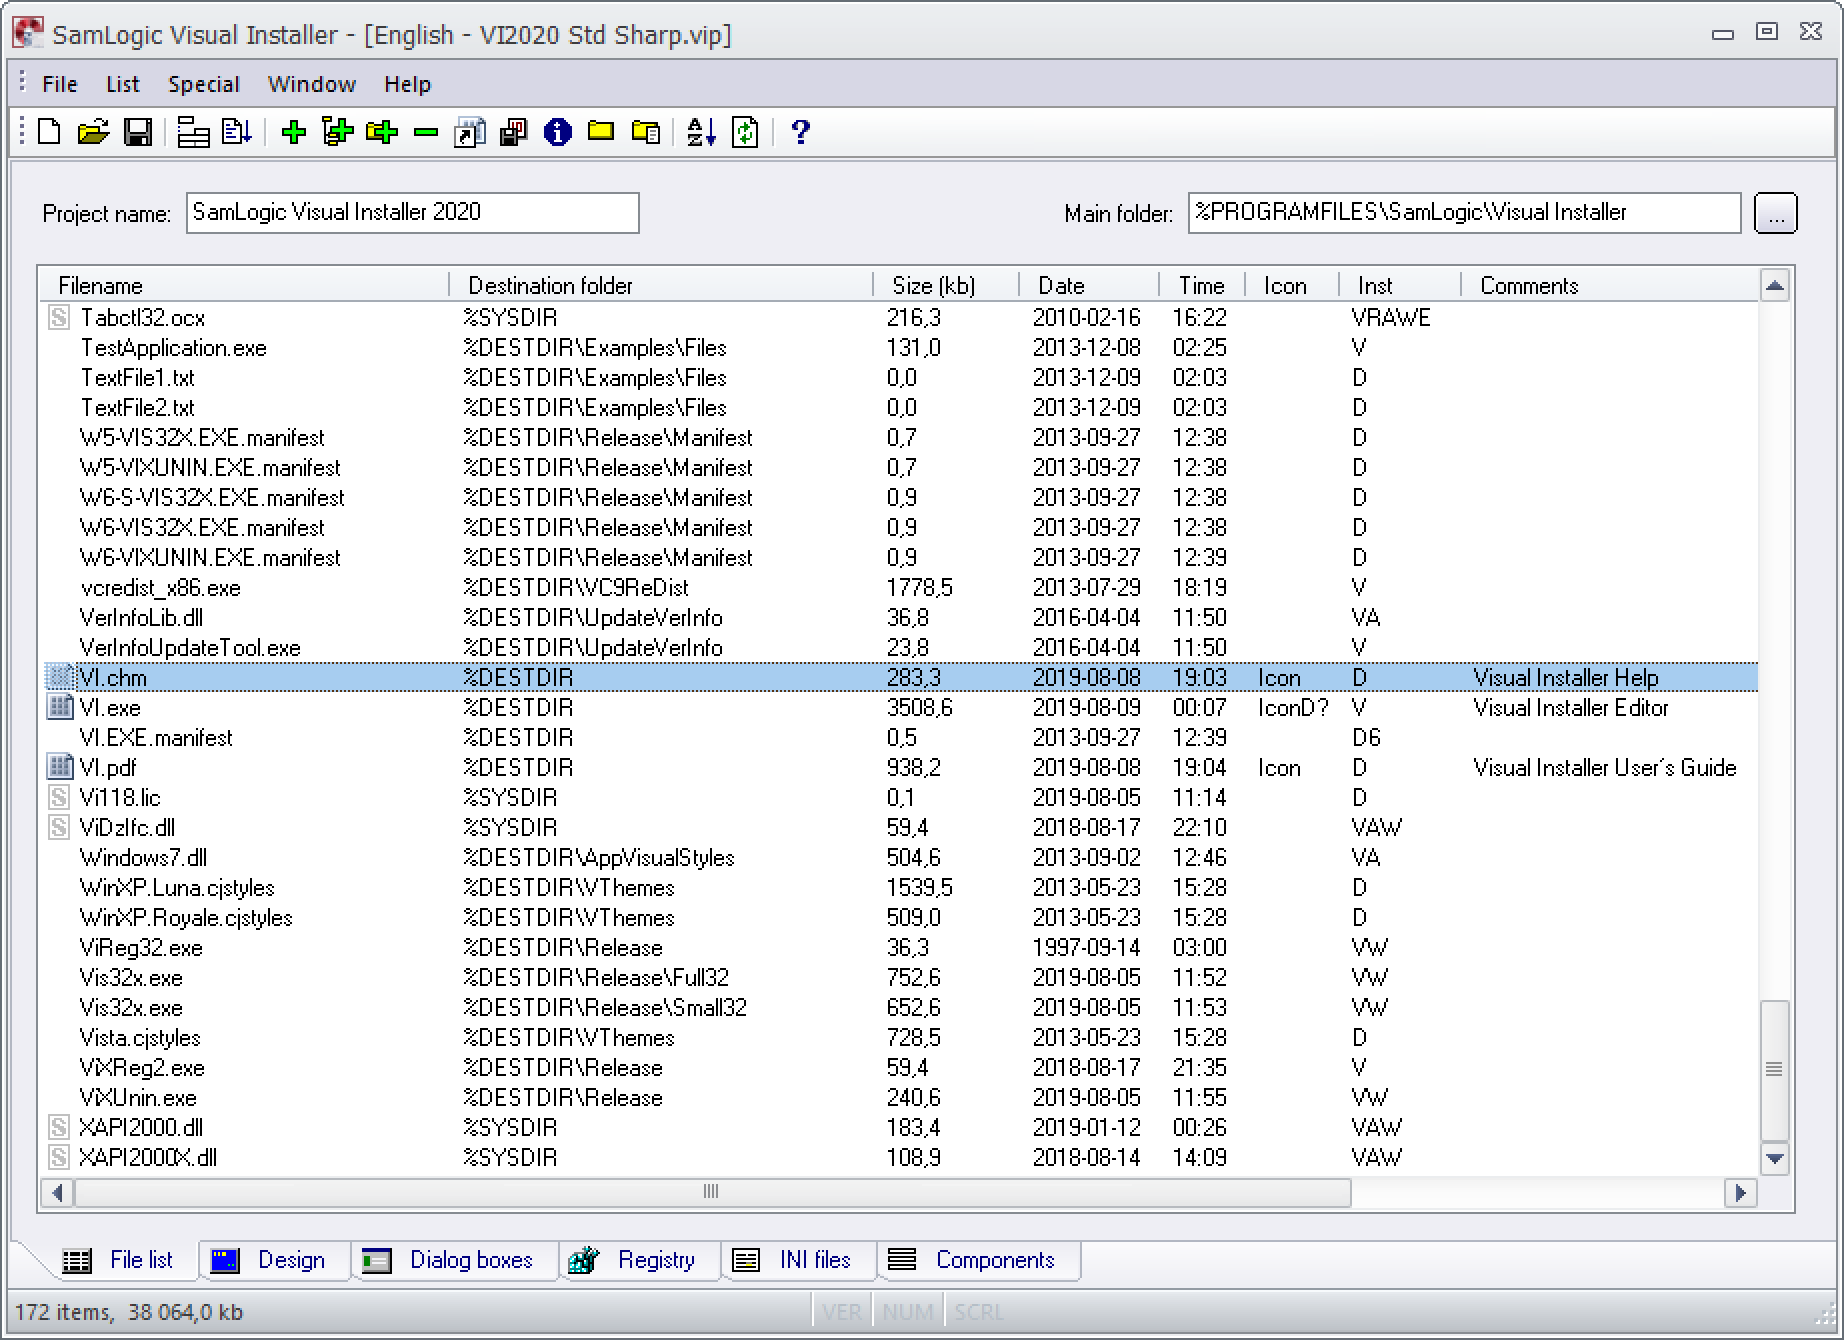Save the project with the floppy disk icon
This screenshot has height=1340, width=1844.
tap(137, 132)
